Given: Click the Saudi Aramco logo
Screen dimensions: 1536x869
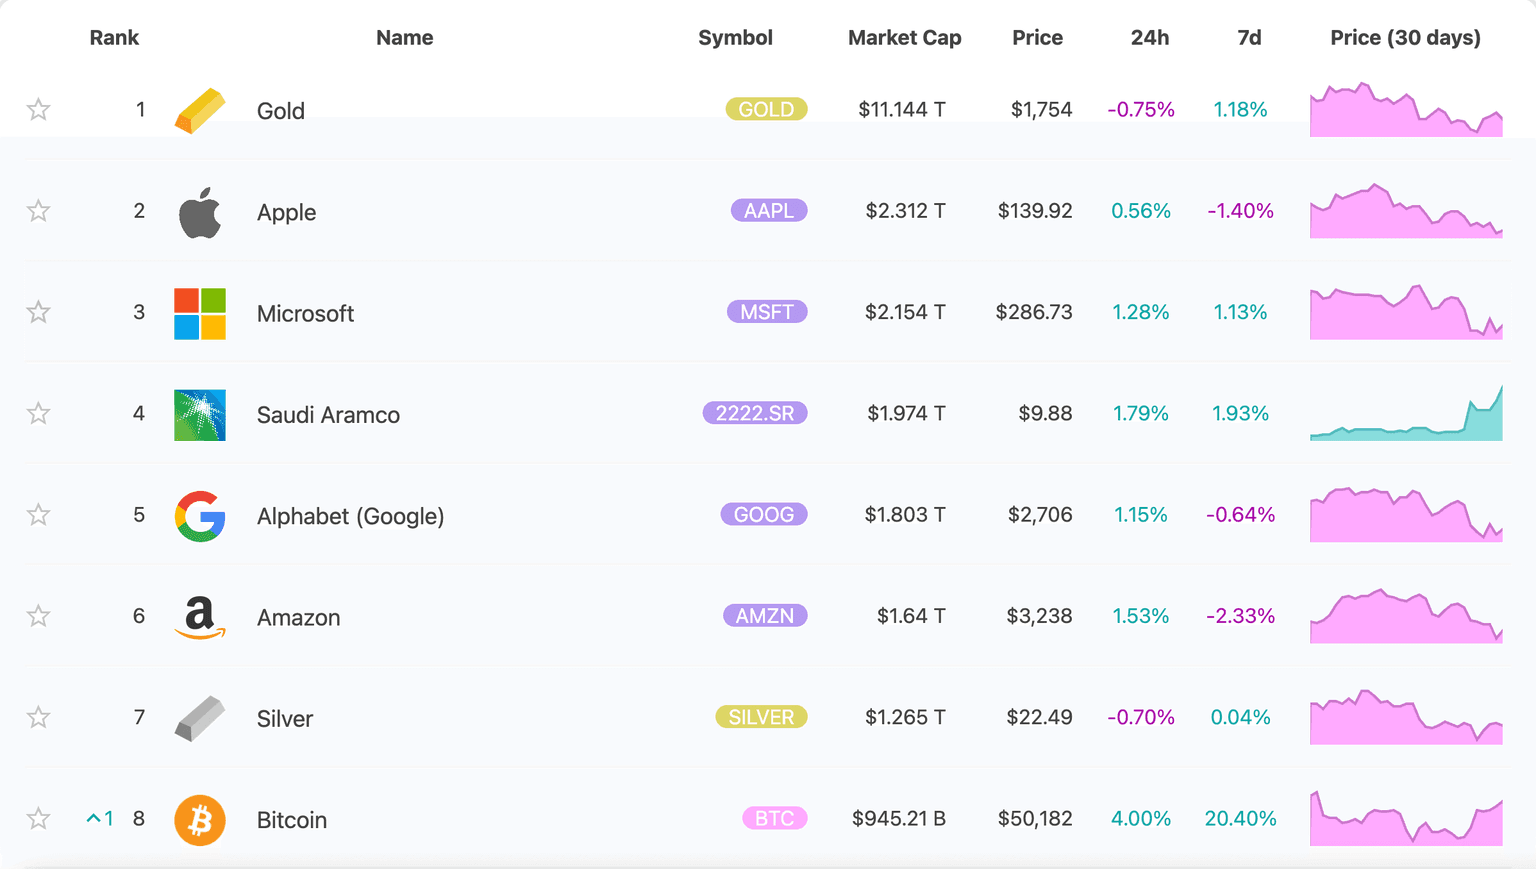Looking at the screenshot, I should (x=200, y=415).
